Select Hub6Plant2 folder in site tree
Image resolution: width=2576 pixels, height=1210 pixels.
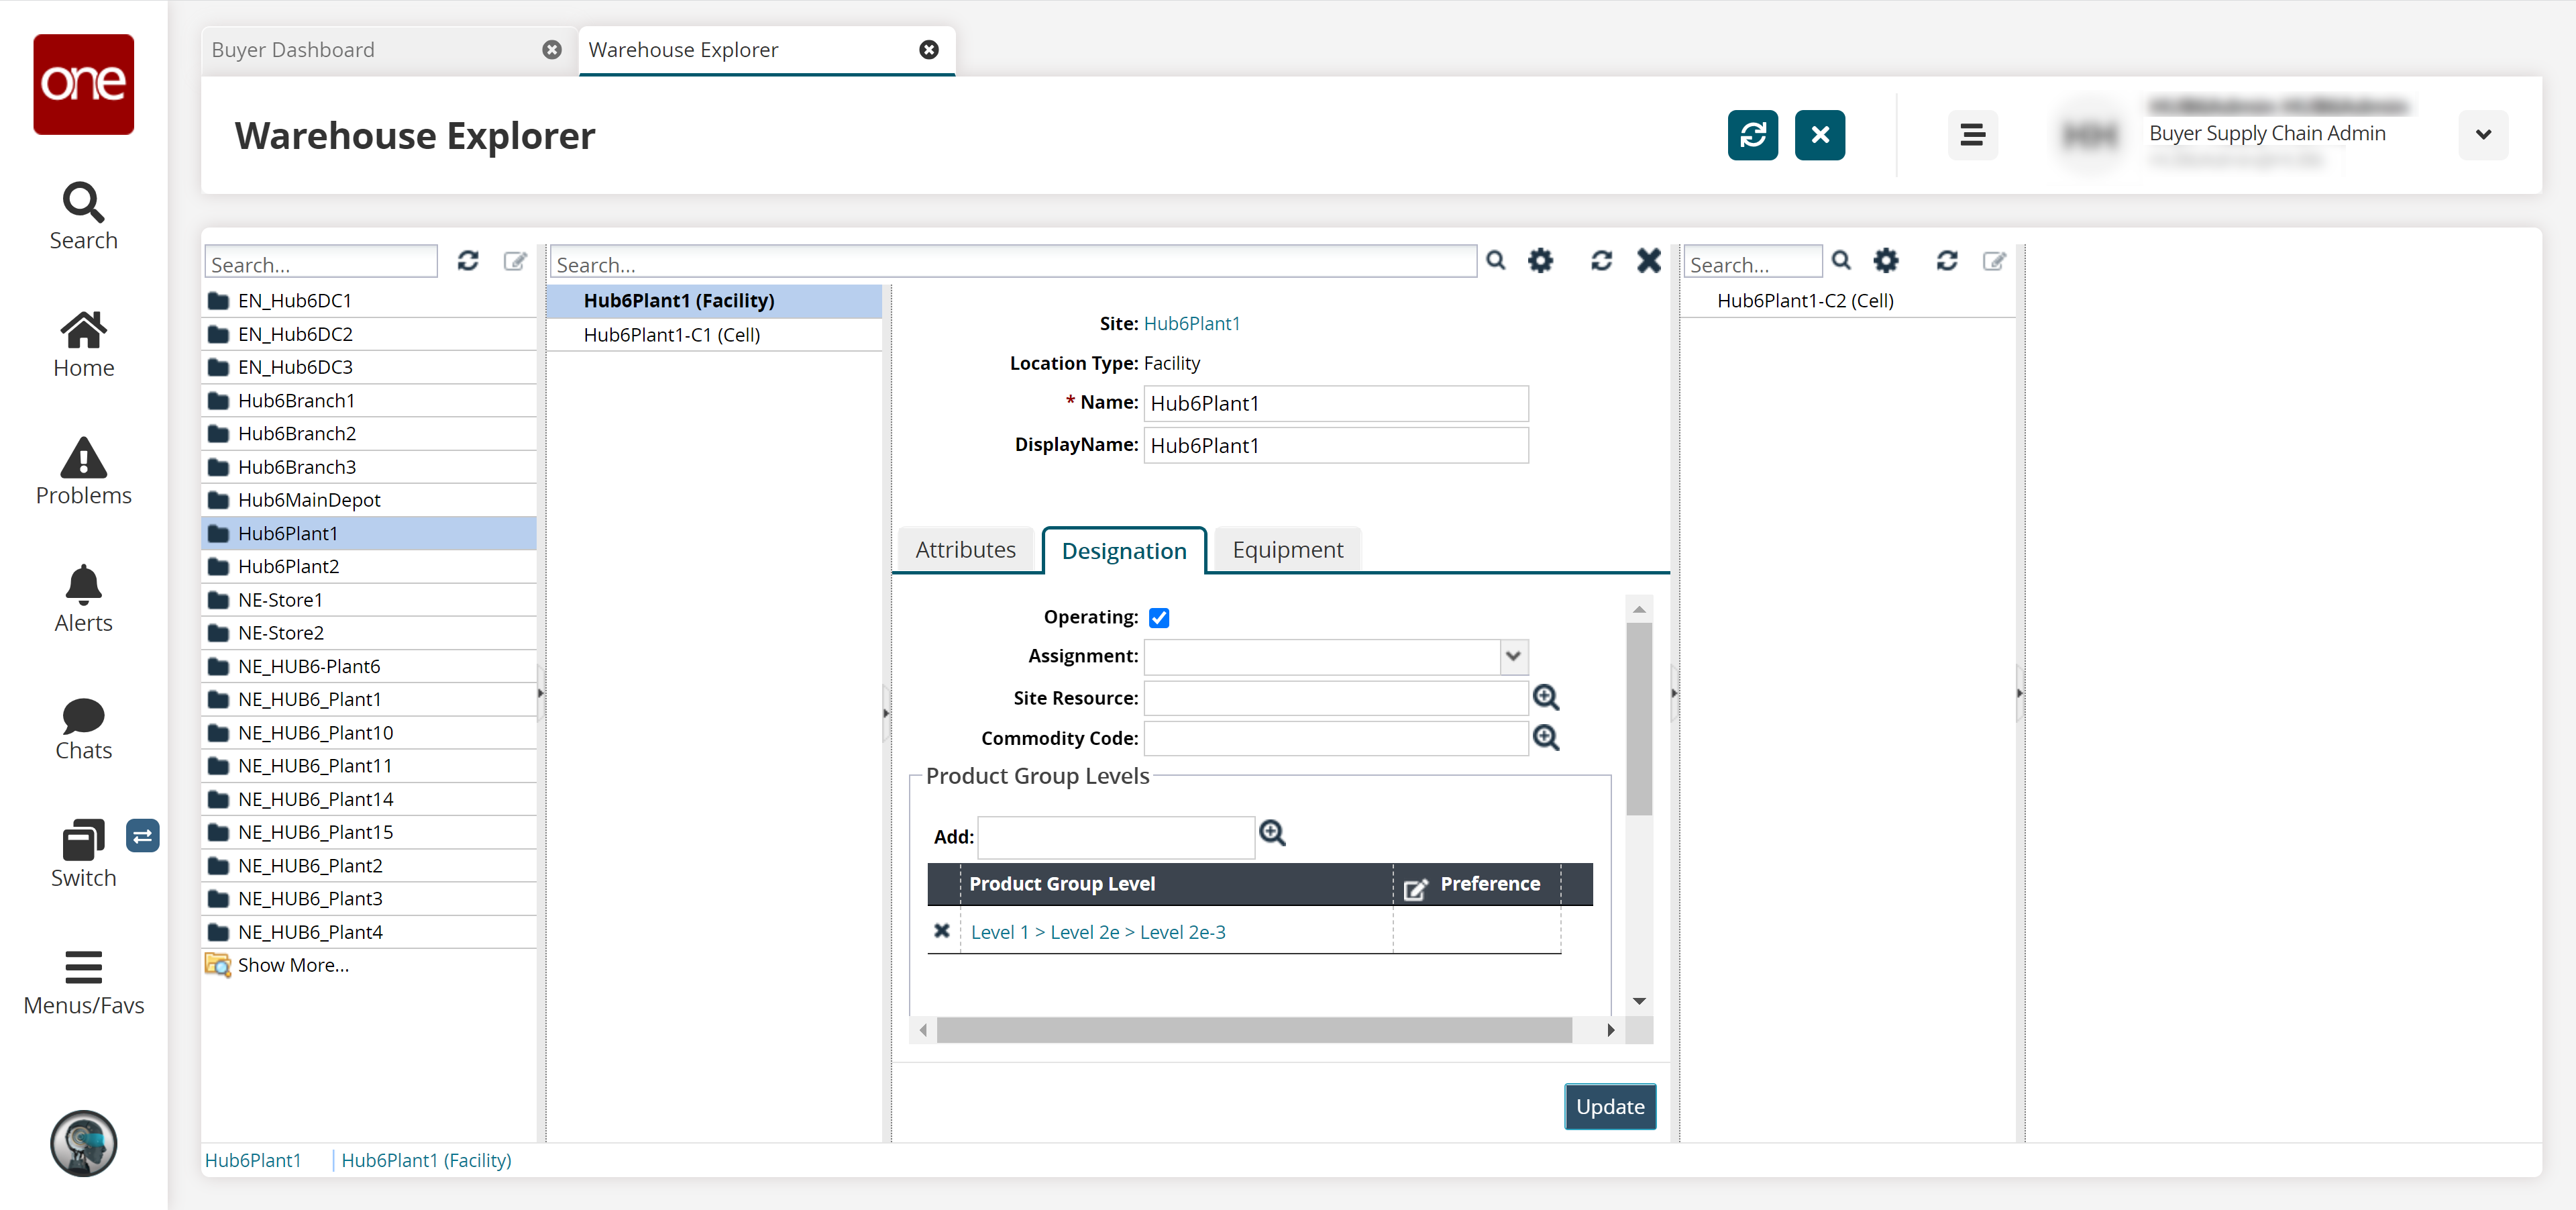[x=288, y=566]
